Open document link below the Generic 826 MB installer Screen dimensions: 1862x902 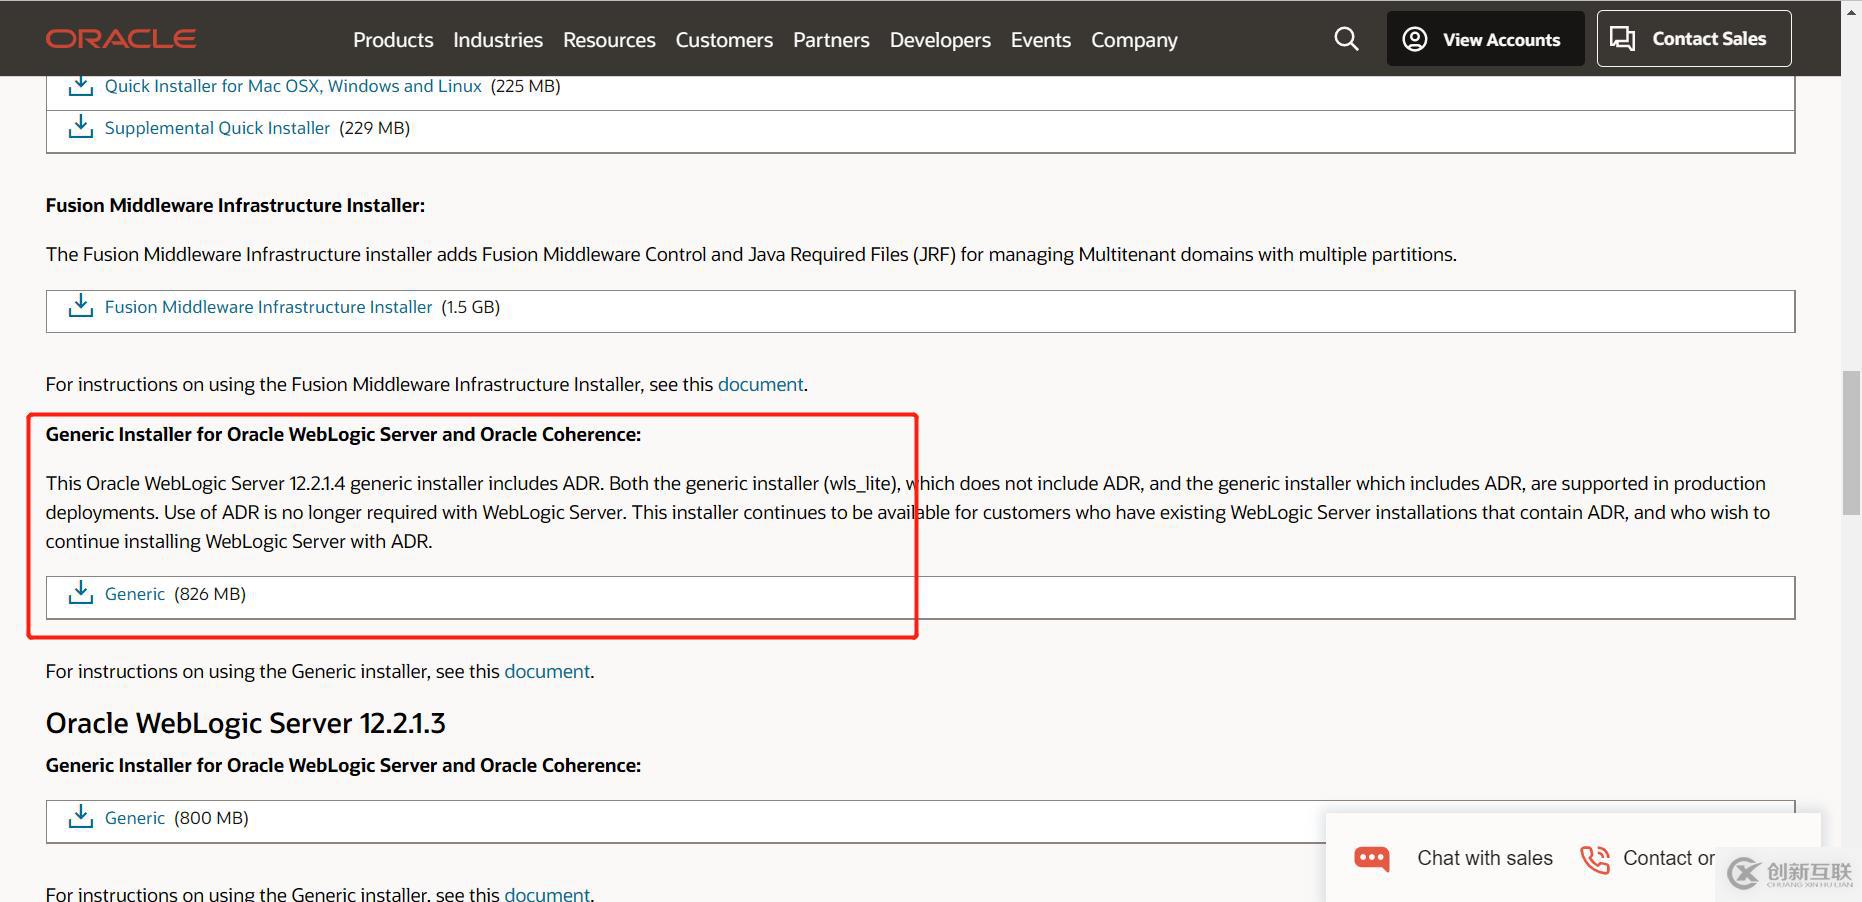(x=547, y=671)
